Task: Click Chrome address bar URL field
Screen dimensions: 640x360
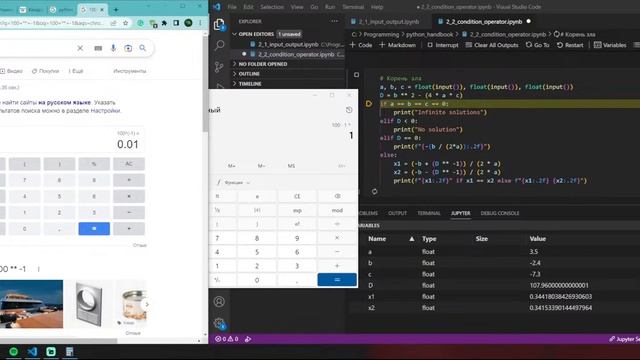Action: tap(53, 23)
